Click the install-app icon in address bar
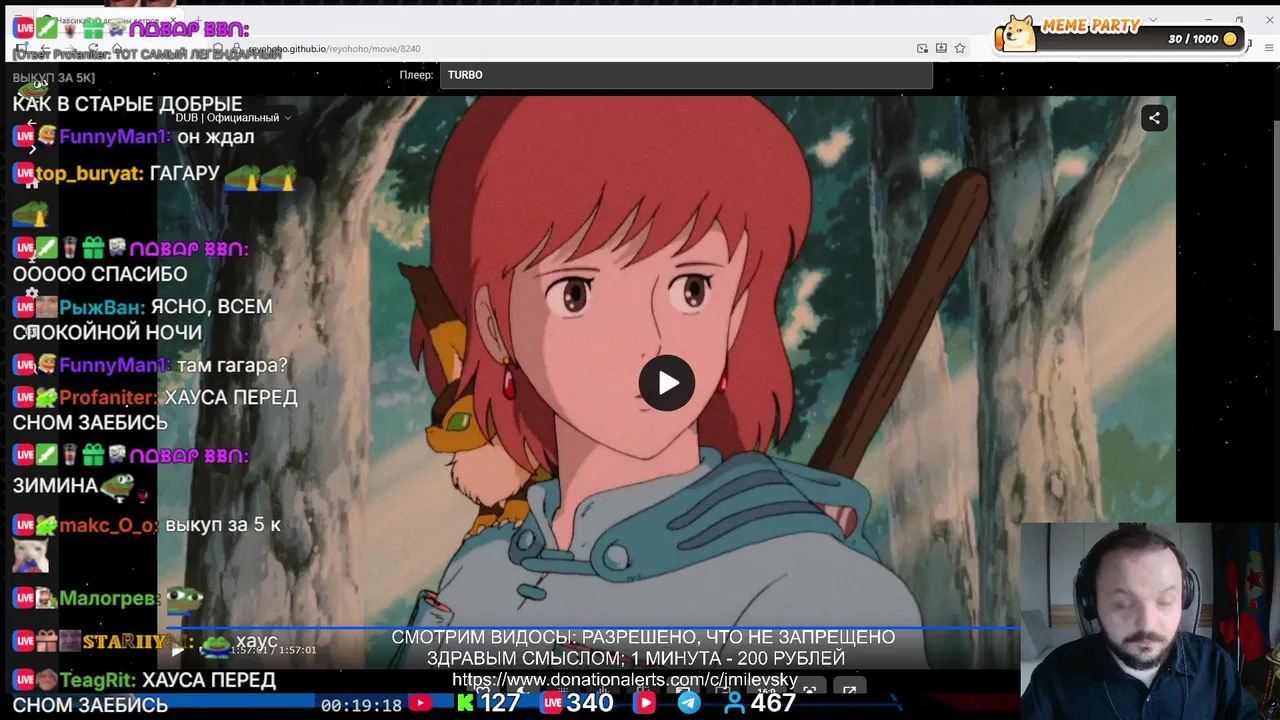 [x=941, y=48]
